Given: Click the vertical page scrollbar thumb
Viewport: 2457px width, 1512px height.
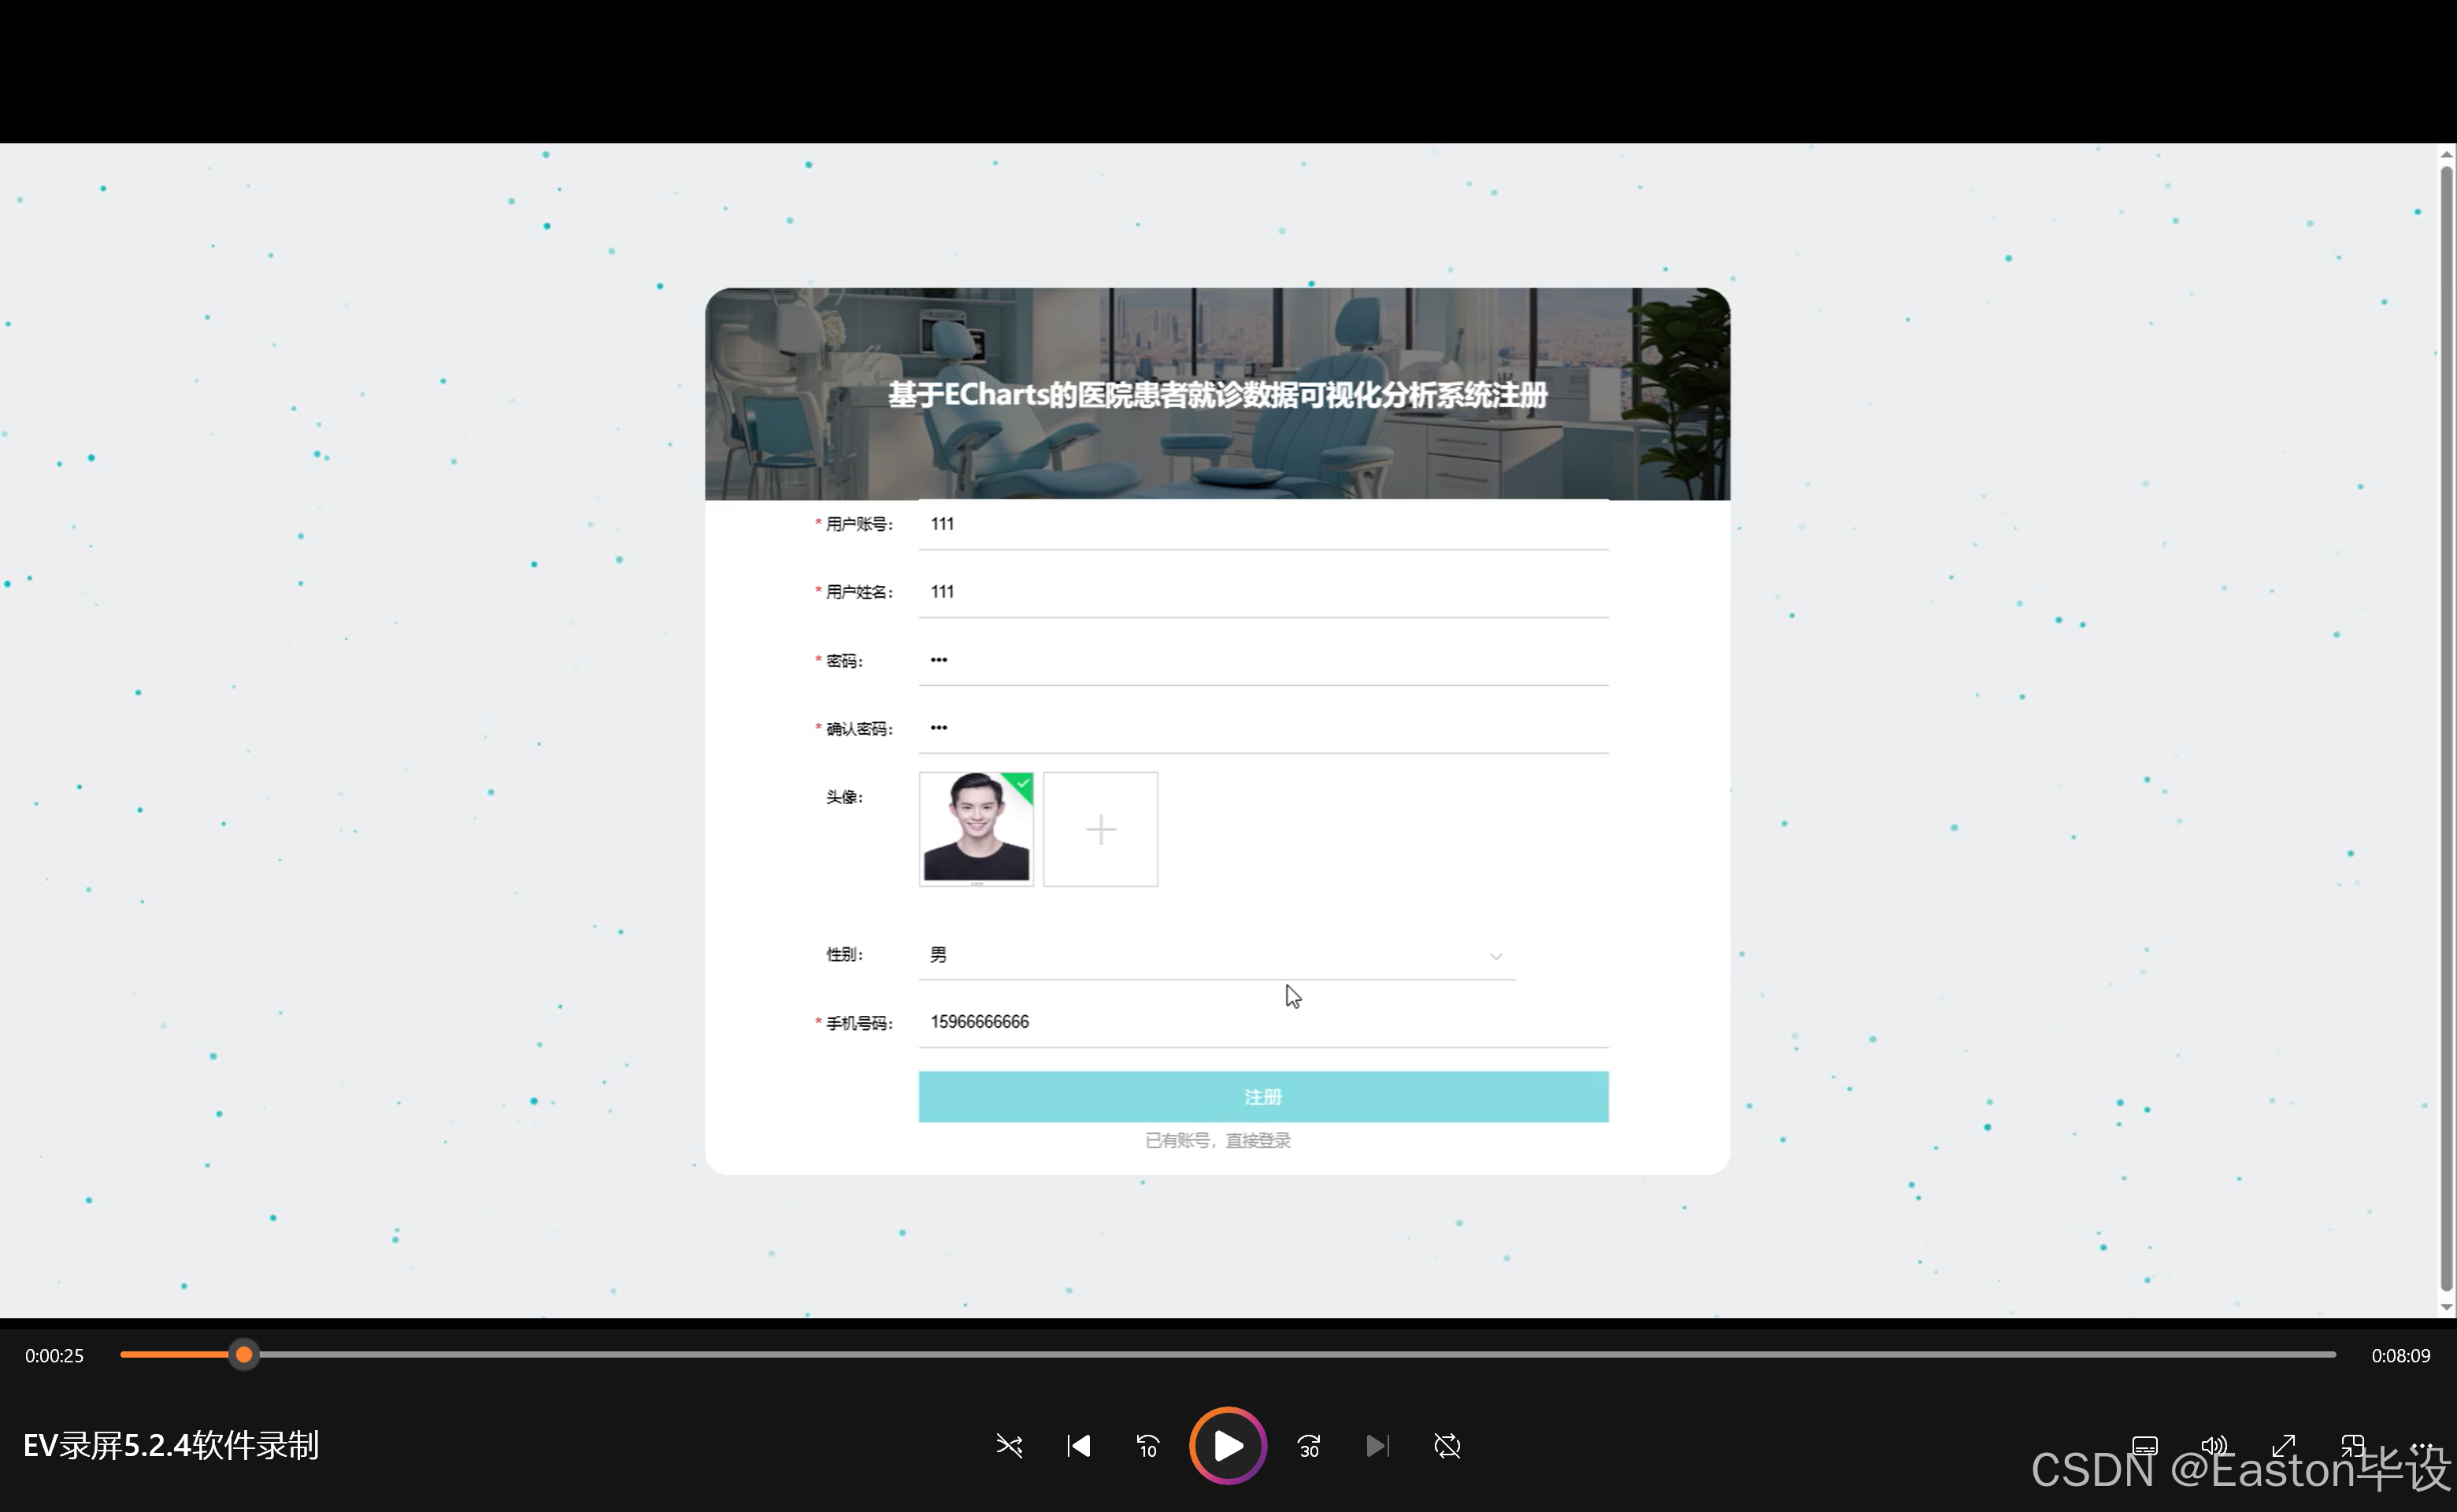Looking at the screenshot, I should 2446,728.
